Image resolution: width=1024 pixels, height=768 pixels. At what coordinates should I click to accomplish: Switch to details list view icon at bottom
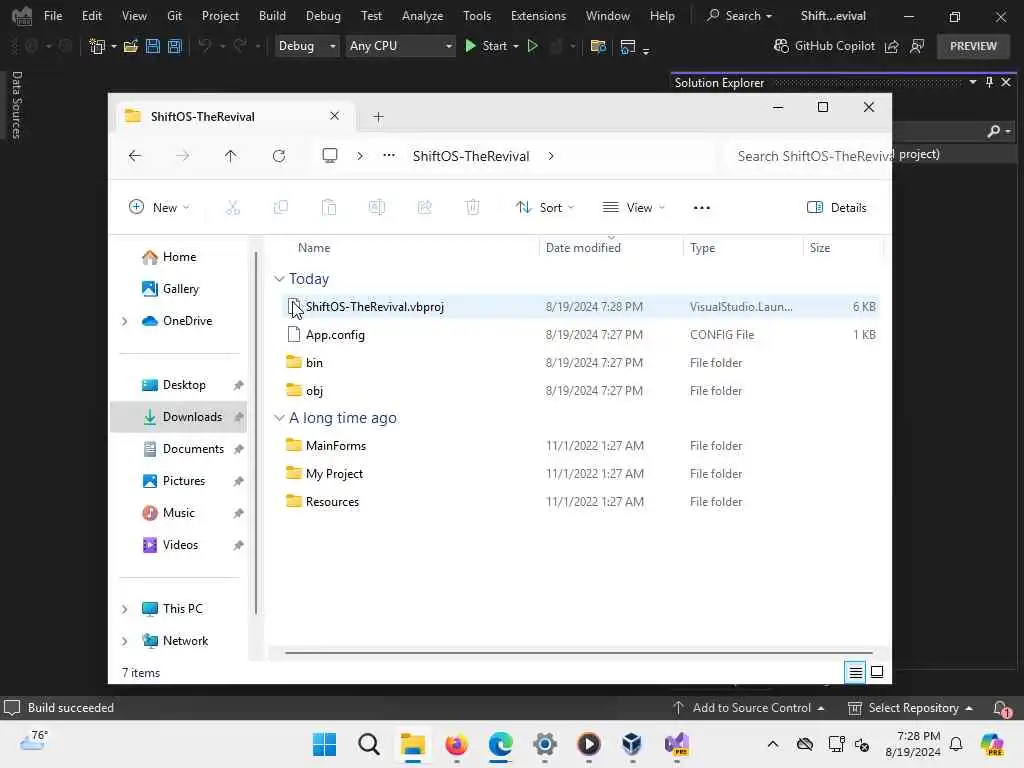855,672
